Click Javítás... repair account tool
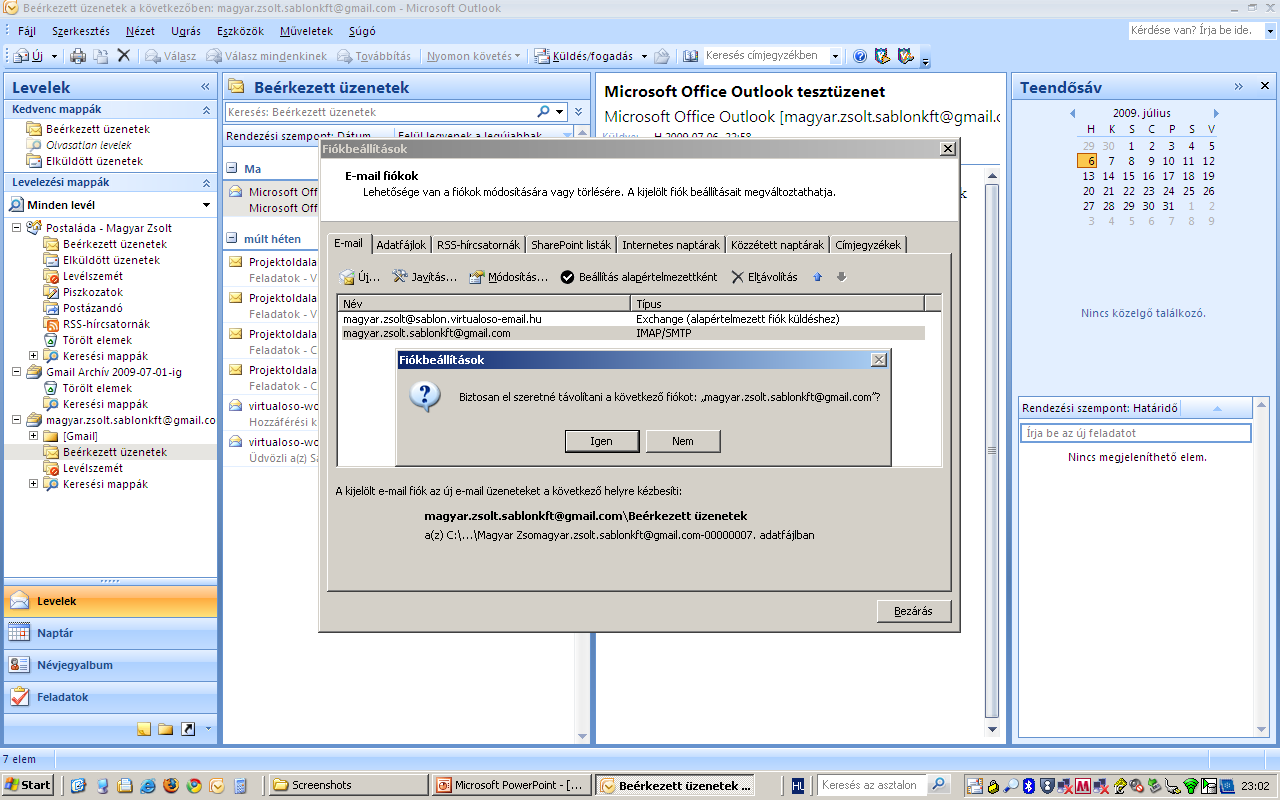The height and width of the screenshot is (800, 1280). (425, 277)
